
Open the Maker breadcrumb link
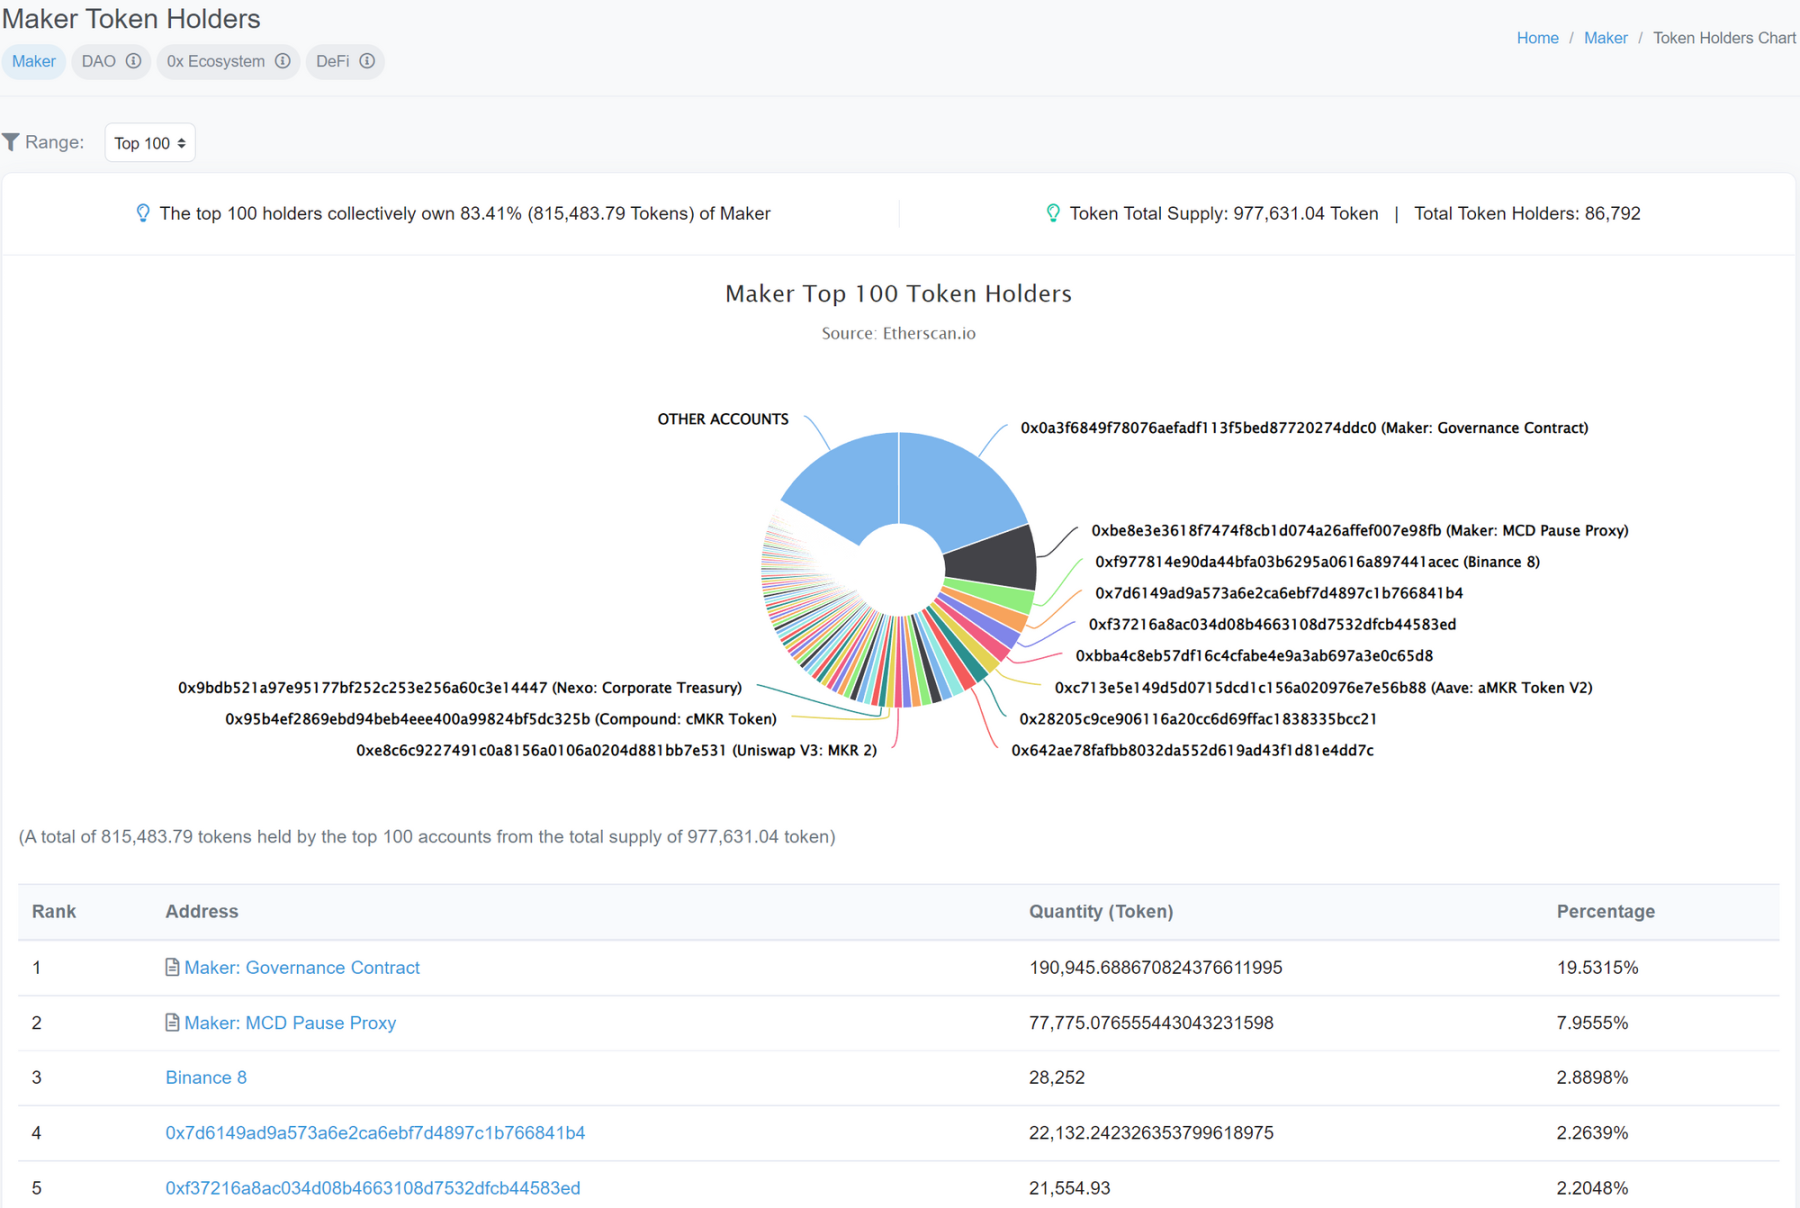[1605, 38]
